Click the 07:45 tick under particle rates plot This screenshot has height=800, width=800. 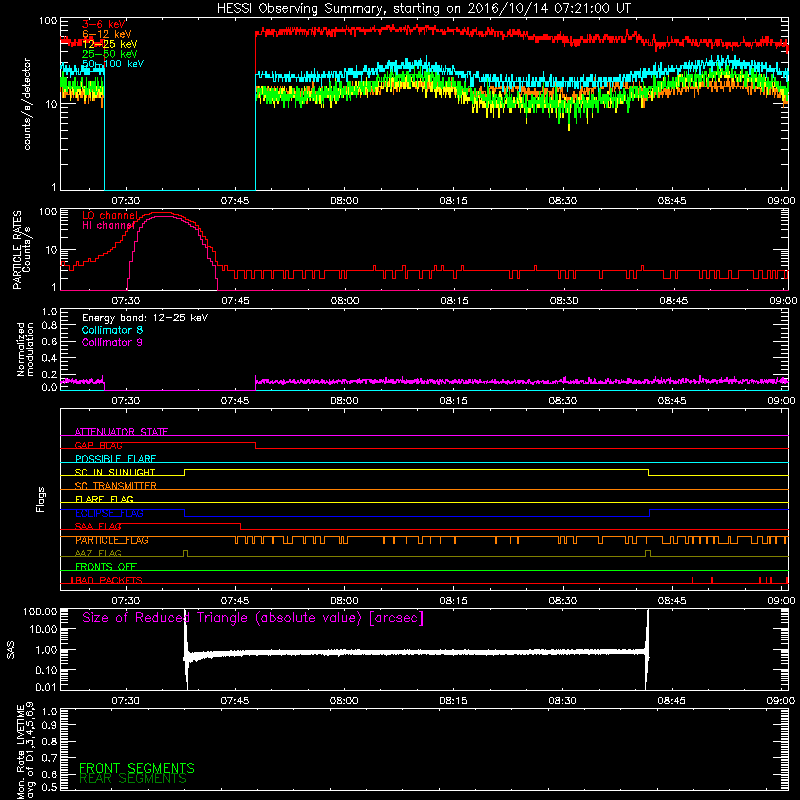tap(235, 301)
